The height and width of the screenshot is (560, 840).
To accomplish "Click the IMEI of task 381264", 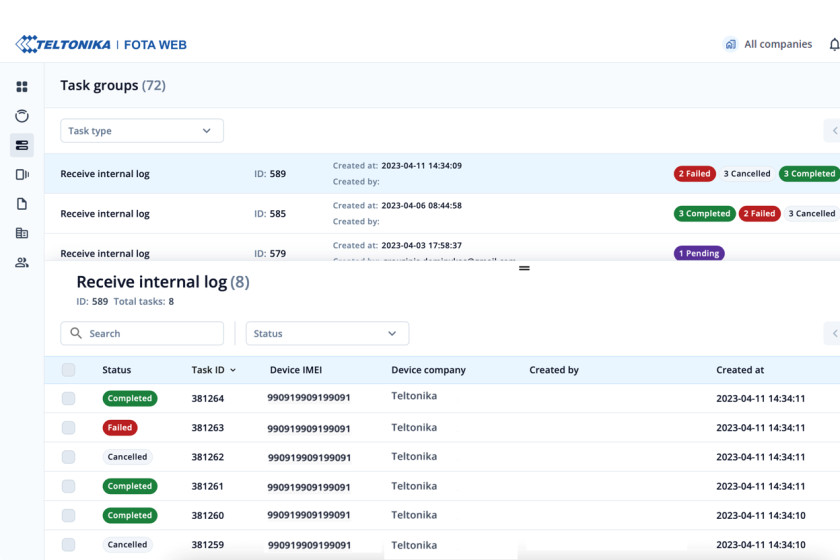I will click(x=309, y=398).
